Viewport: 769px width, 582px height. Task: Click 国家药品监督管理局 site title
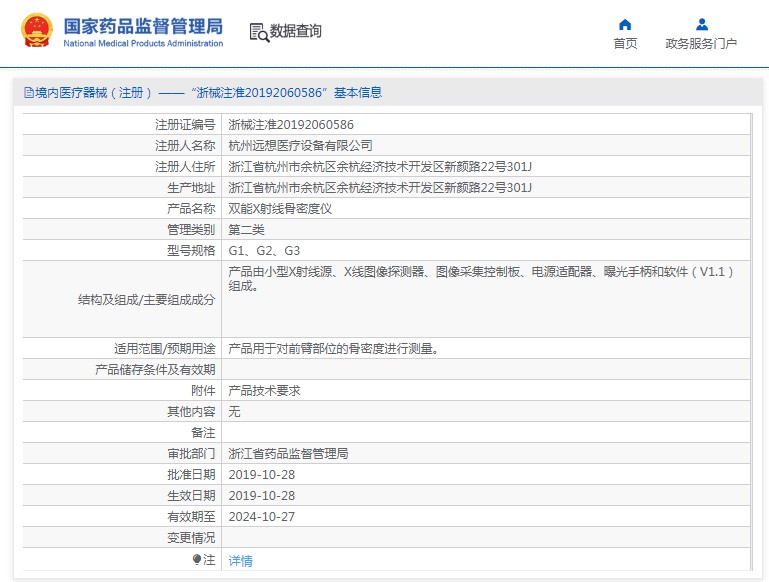tap(143, 26)
